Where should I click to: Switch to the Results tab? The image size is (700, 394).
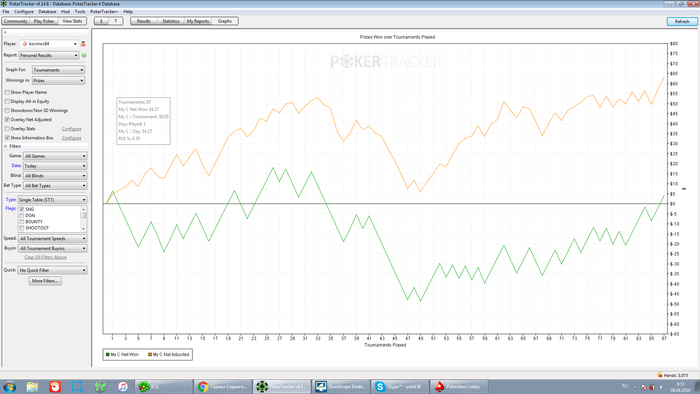pos(144,21)
